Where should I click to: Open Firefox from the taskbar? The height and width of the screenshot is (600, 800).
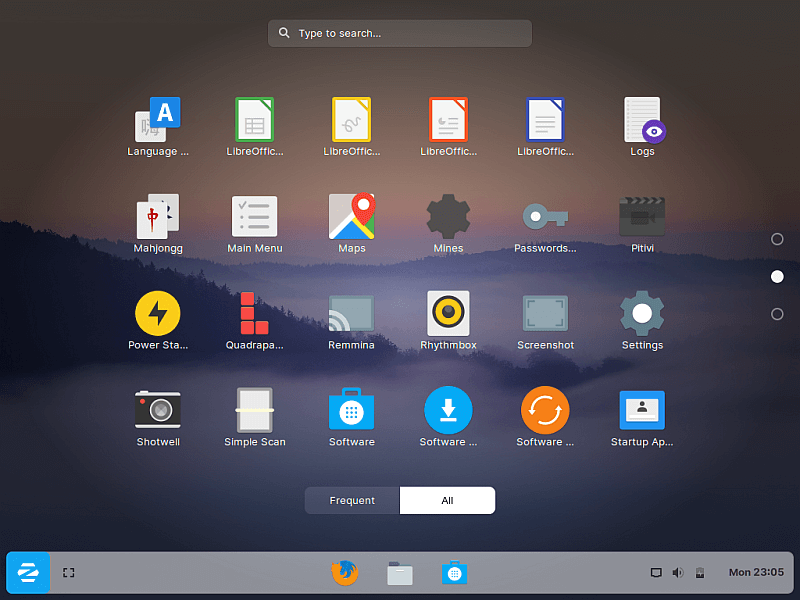tap(344, 572)
